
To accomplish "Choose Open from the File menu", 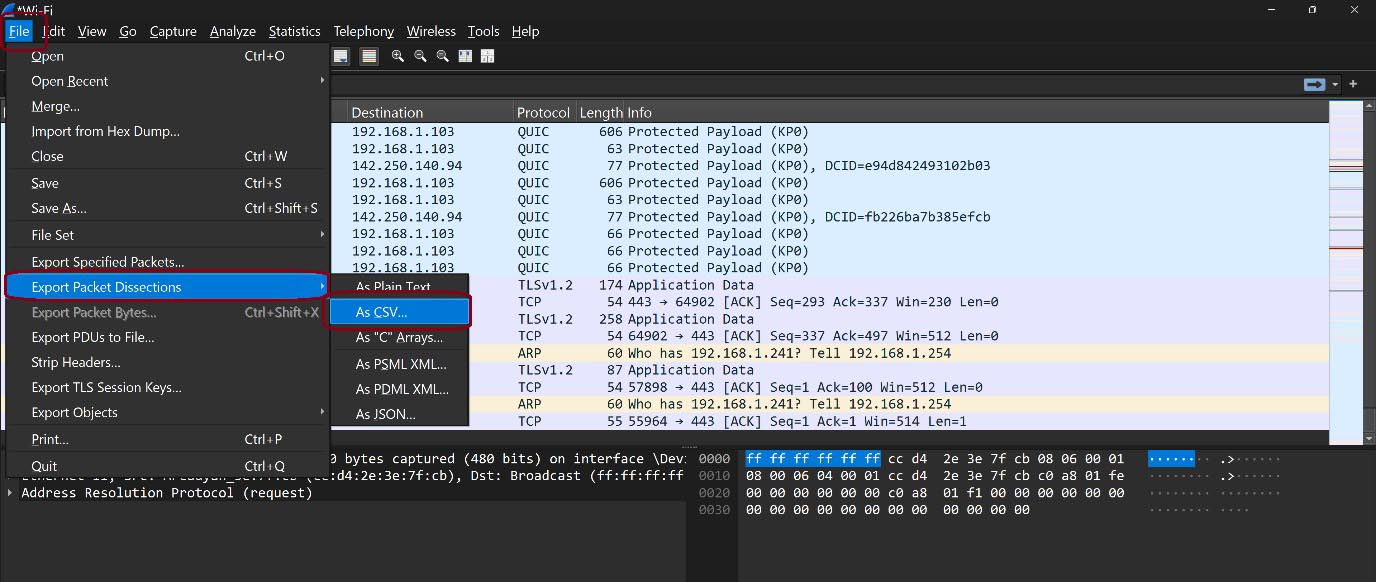I will 168,56.
